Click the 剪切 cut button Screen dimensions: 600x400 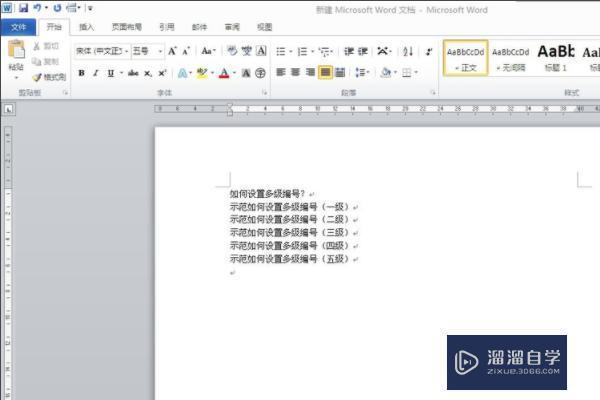46,46
